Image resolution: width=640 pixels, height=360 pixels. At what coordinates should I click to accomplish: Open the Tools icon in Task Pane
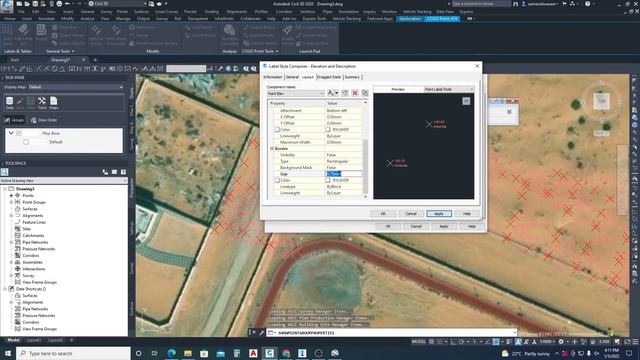tap(42, 102)
